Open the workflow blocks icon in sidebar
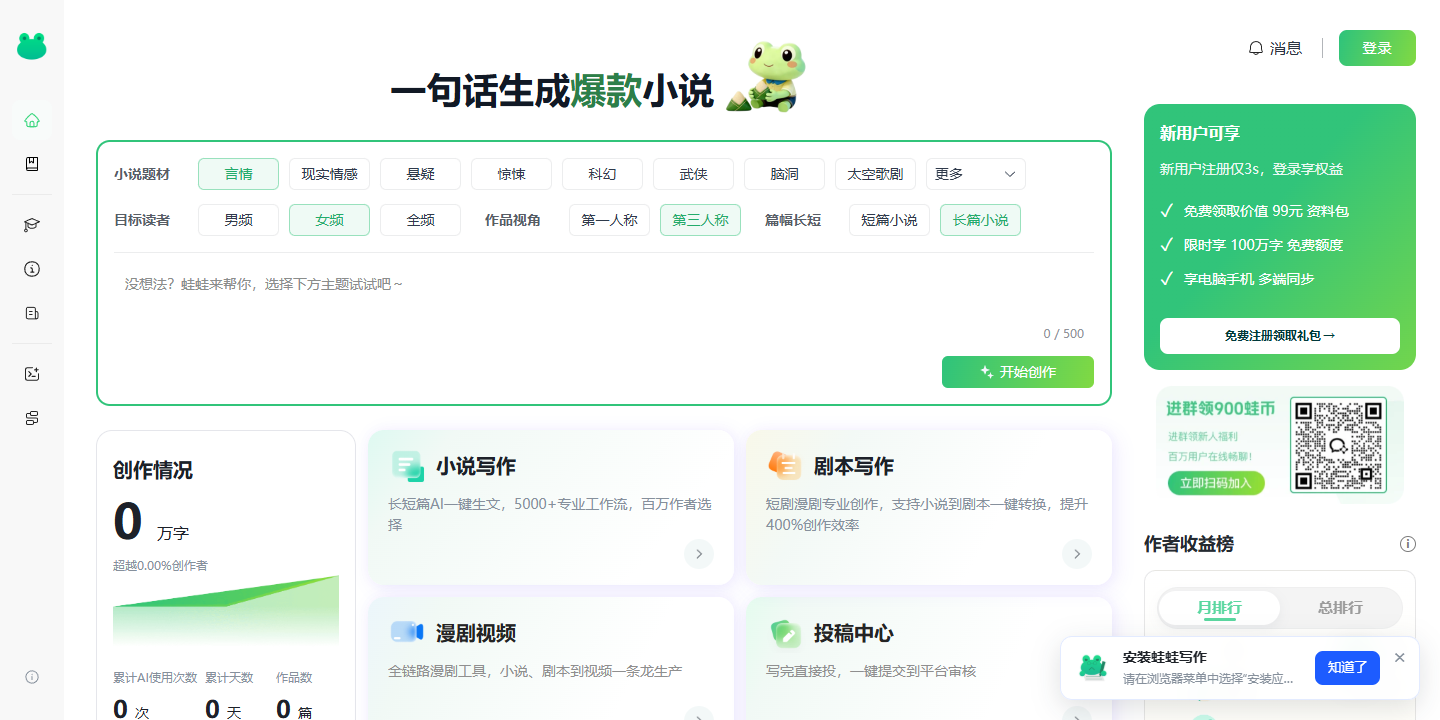This screenshot has height=720, width=1440. [32, 418]
